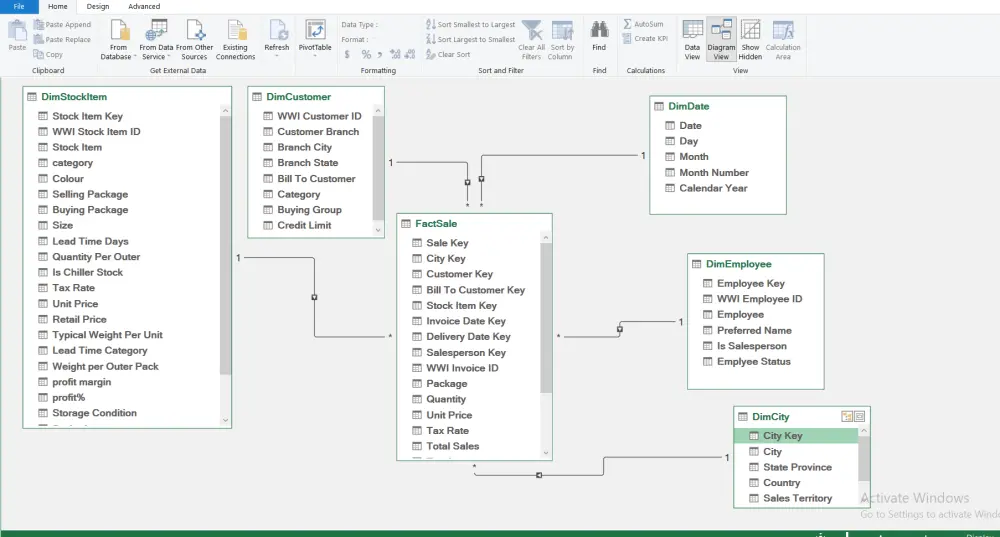Open From Database dropdown arrow
Viewport: 1000px width, 537px height.
[135, 57]
